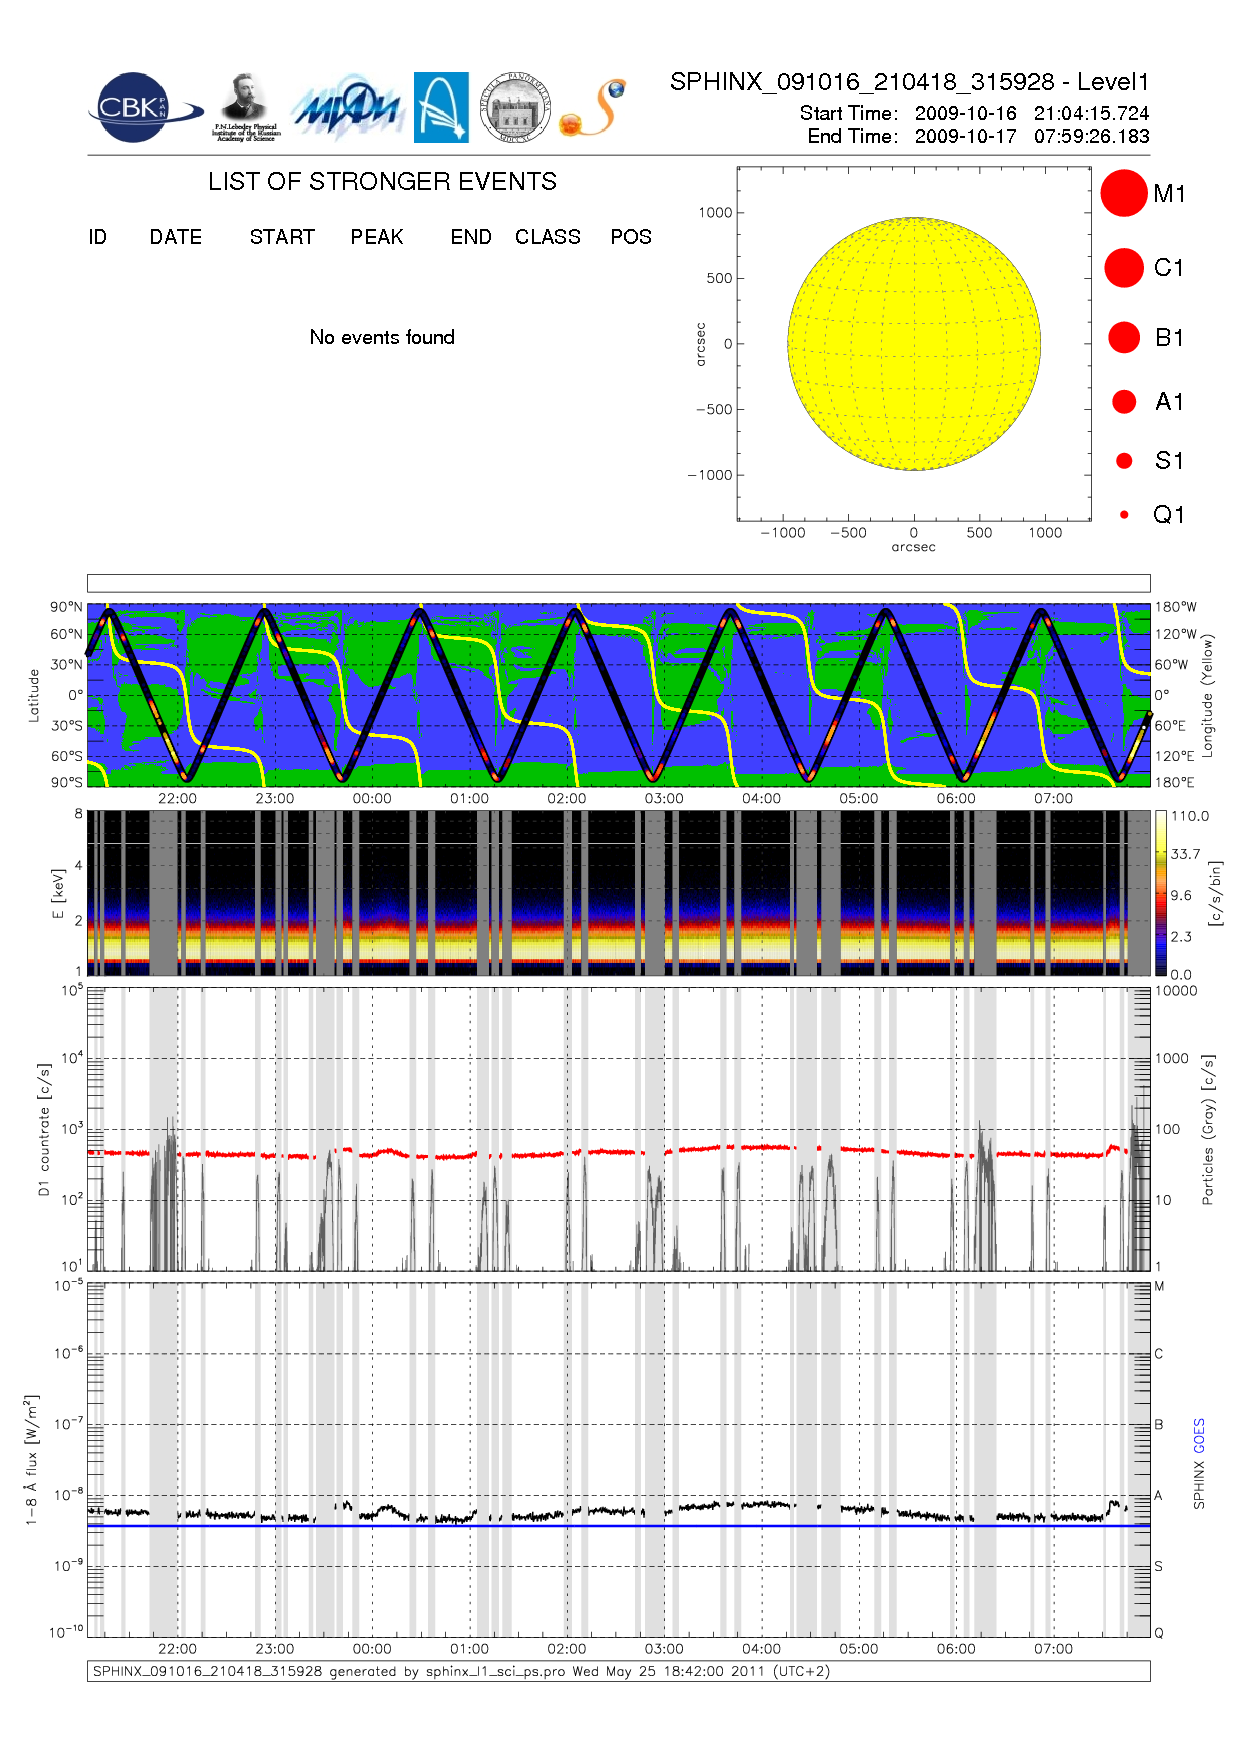The height and width of the screenshot is (1754, 1240).
Task: Select the A1 red circle in legend
Action: coord(1124,402)
